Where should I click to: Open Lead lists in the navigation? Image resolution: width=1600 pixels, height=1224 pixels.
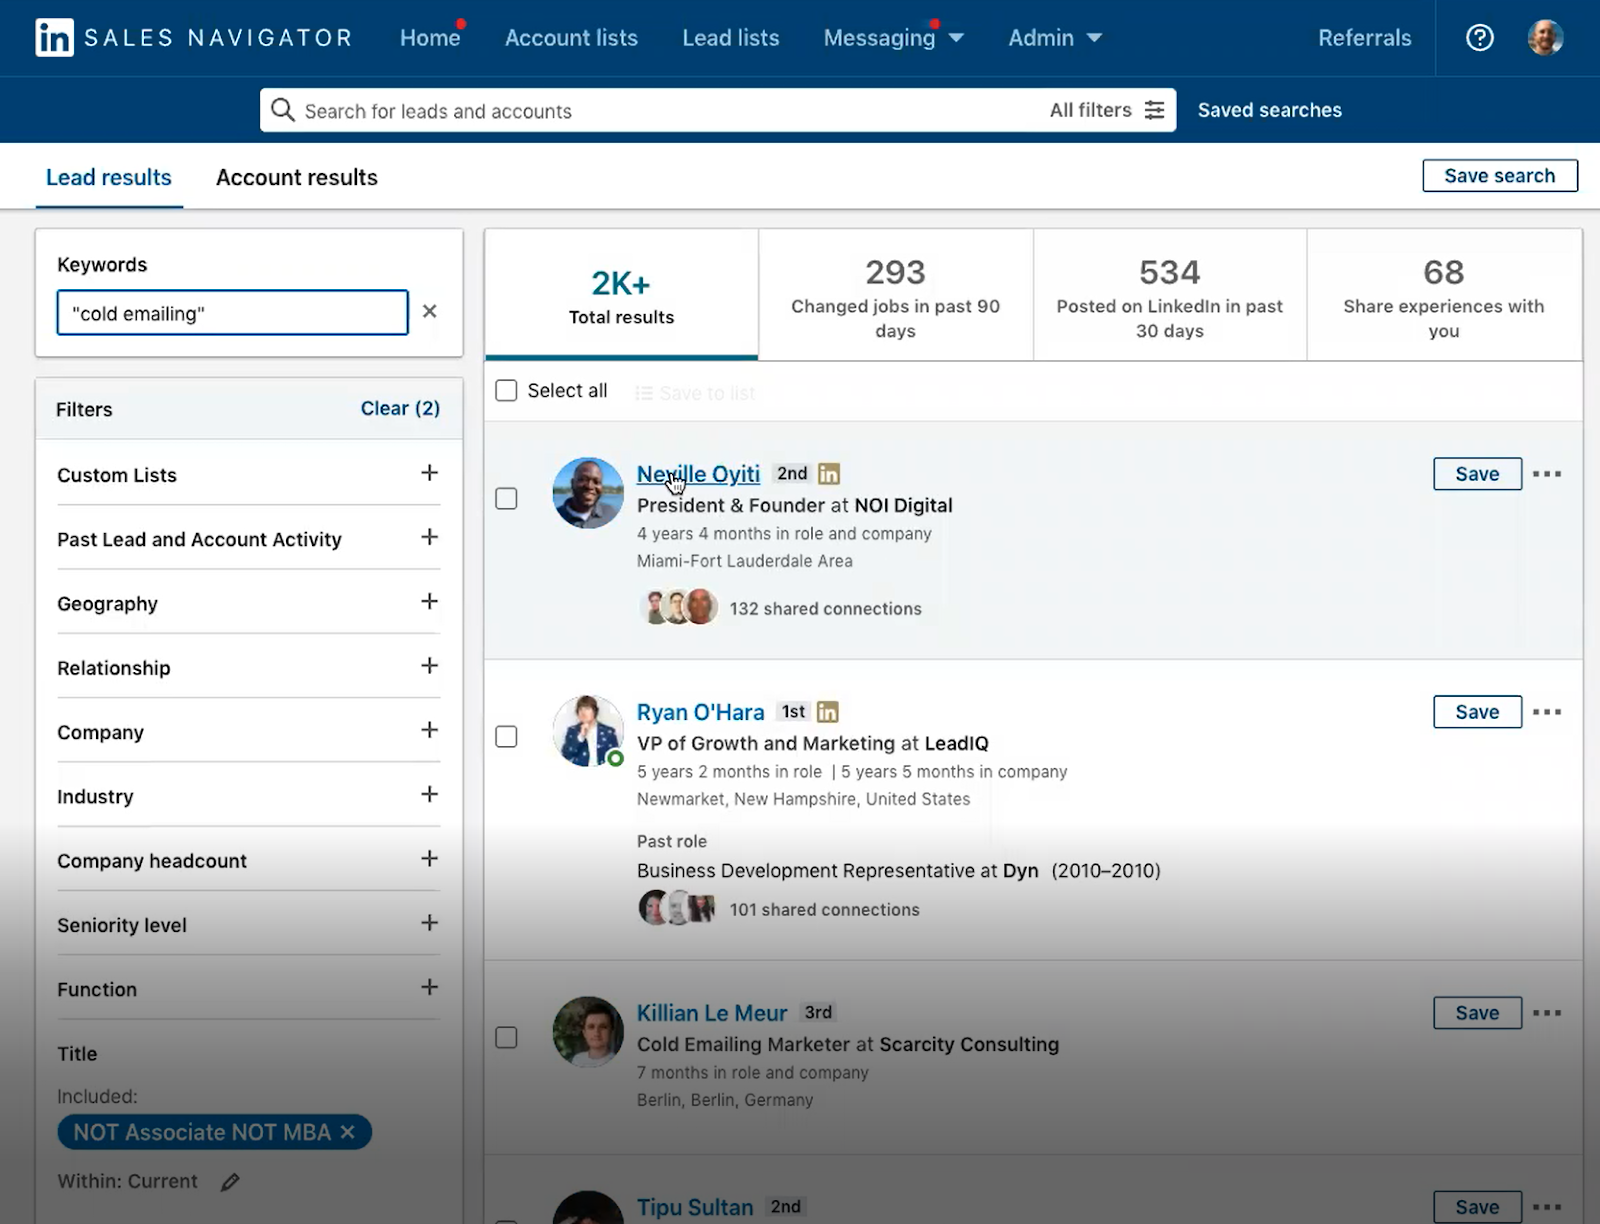731,38
